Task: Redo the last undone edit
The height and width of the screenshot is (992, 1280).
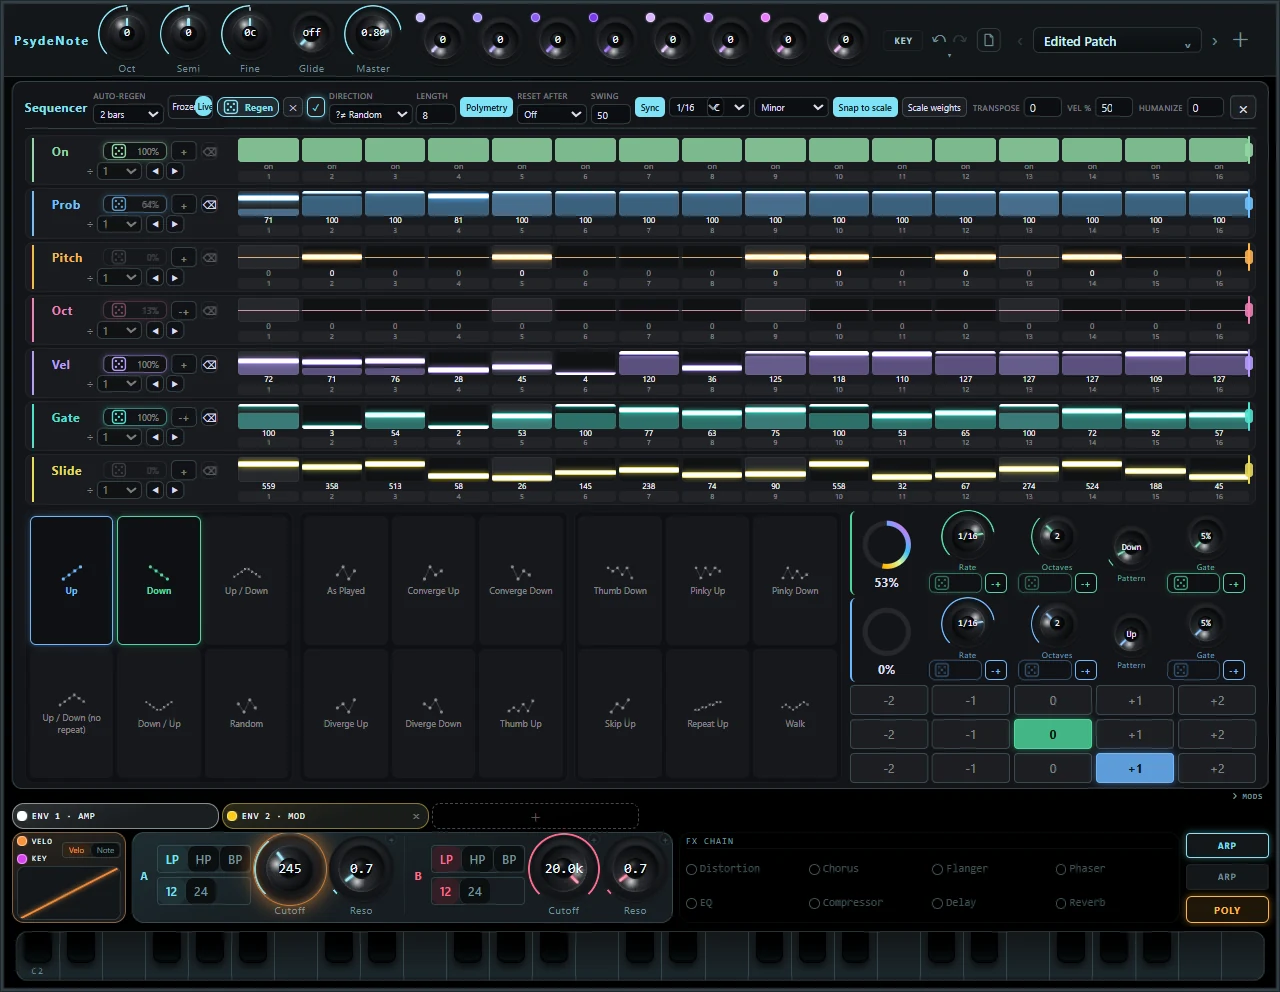Action: tap(960, 40)
